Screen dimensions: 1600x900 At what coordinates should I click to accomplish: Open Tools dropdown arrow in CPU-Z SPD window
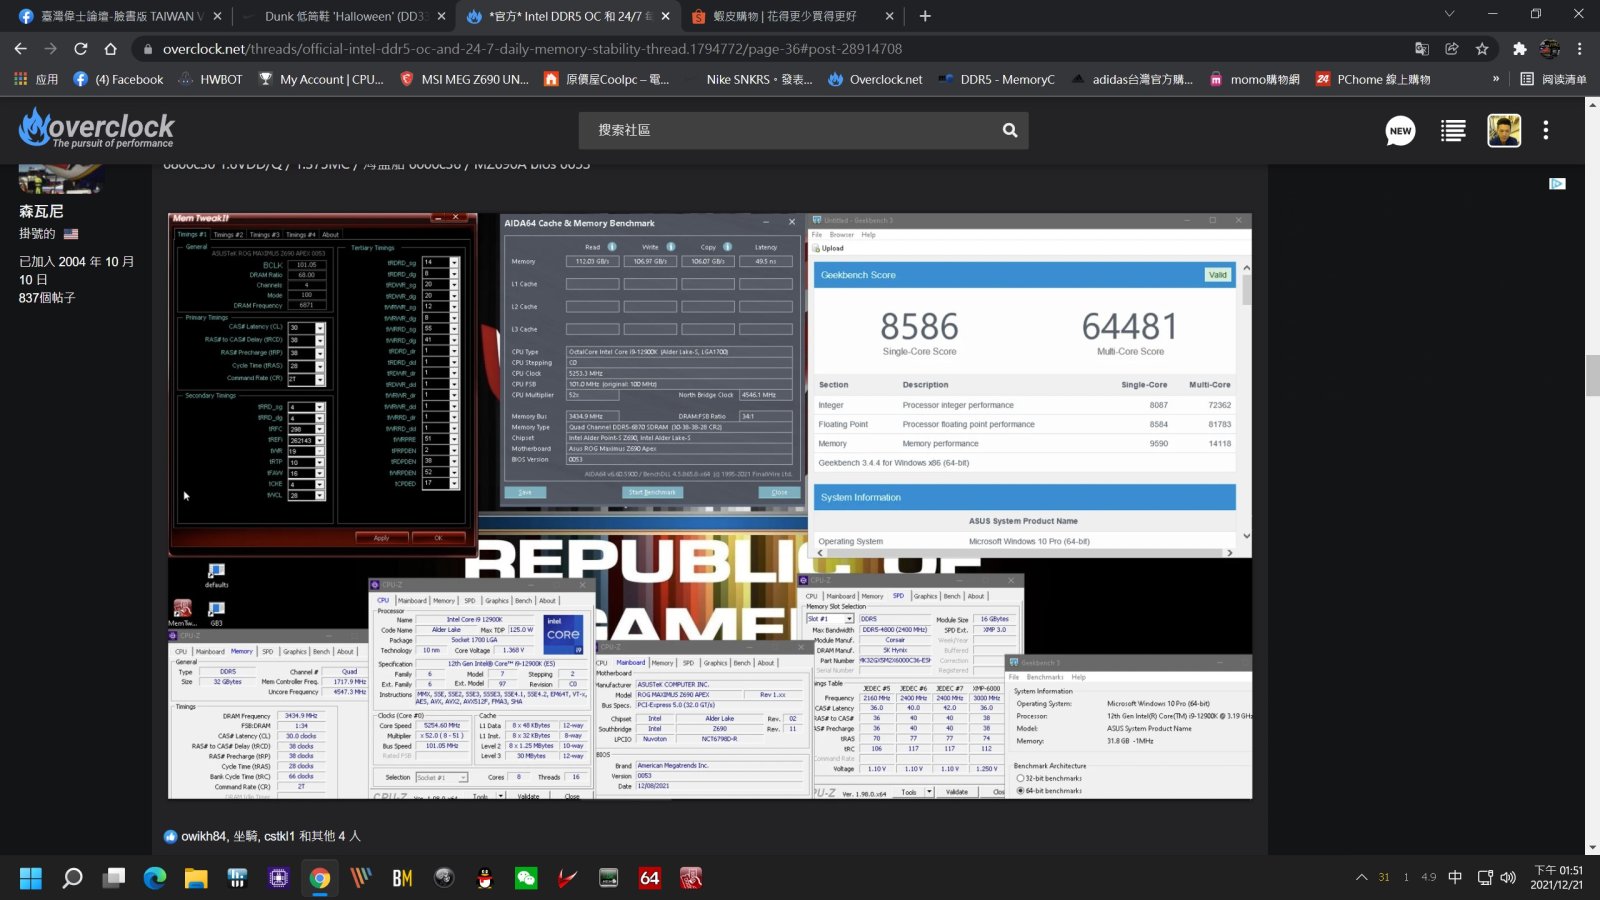[x=929, y=792]
